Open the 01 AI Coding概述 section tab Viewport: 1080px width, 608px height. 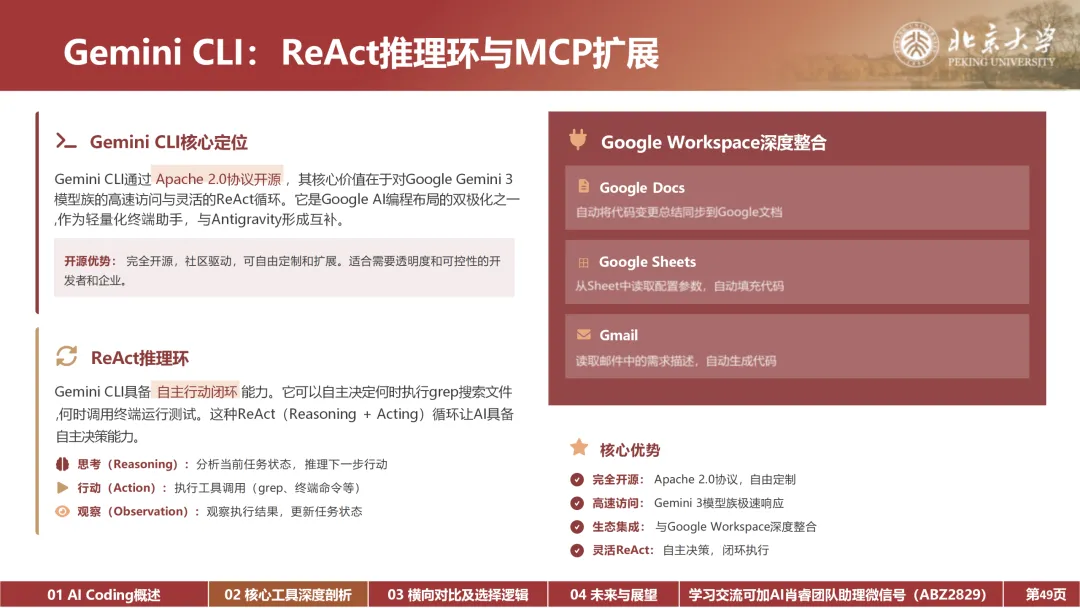pyautogui.click(x=104, y=594)
